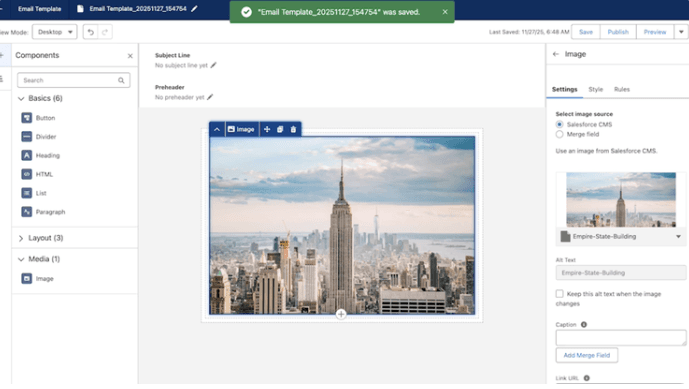Screen dimensions: 689x389
Task: Switch to the Style tab
Action: (595, 89)
